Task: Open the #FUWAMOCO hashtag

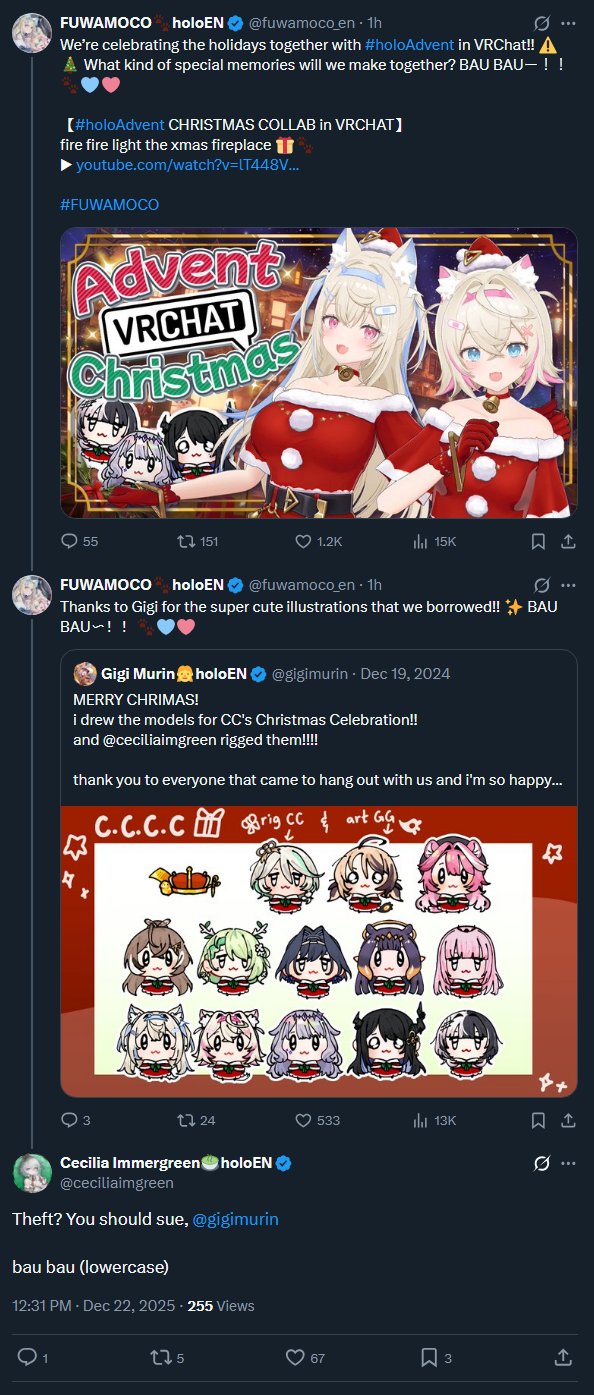Action: 109,204
